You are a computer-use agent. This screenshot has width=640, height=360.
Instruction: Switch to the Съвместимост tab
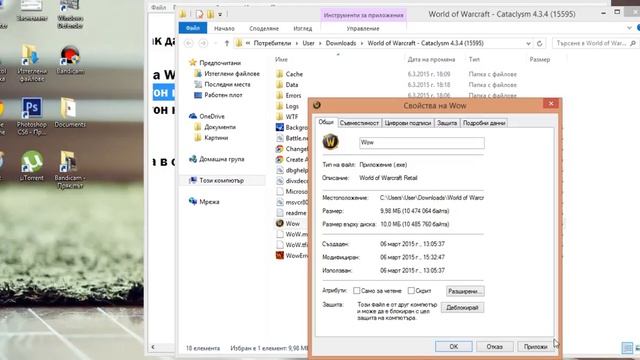359,123
